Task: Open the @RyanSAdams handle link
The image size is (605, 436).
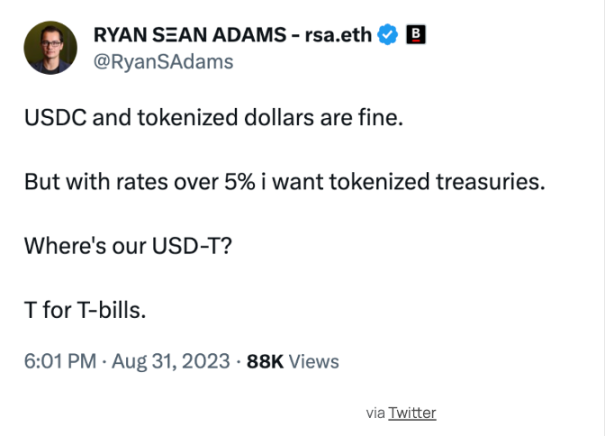Action: [163, 62]
